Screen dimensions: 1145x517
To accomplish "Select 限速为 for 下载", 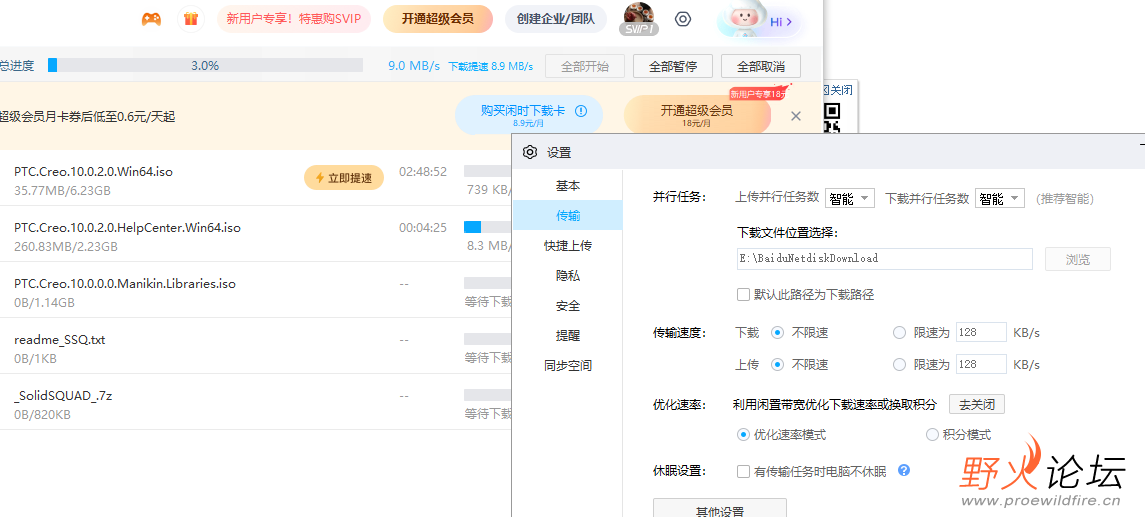I will pos(900,333).
